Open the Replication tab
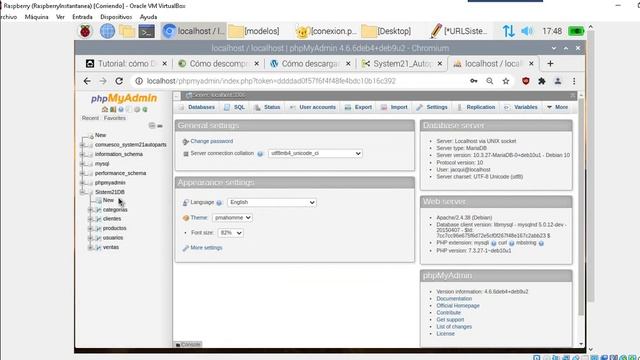This screenshot has width=640, height=360. point(476,107)
